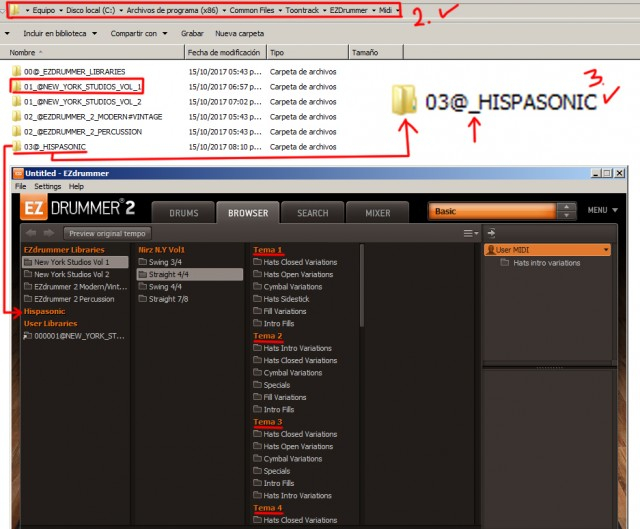Select New York Studios Vol 2 library
This screenshot has height=529, width=640.
pos(74,274)
